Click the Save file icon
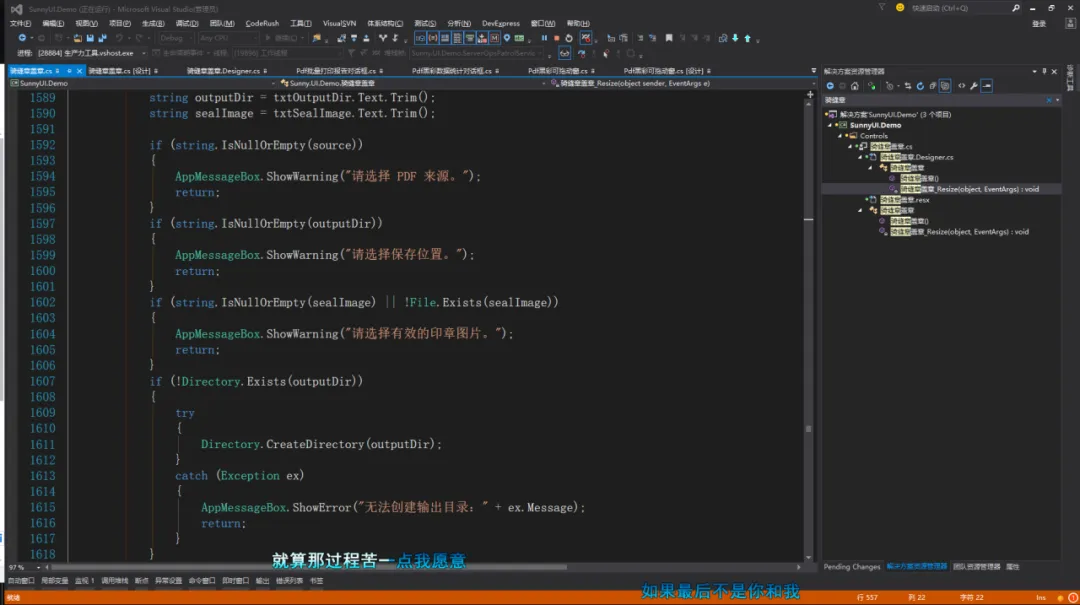The width and height of the screenshot is (1080, 605). [x=90, y=38]
